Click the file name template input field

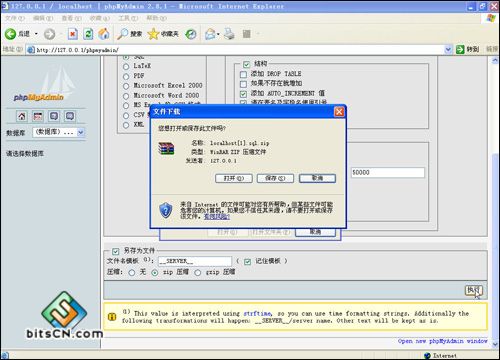pos(195,261)
